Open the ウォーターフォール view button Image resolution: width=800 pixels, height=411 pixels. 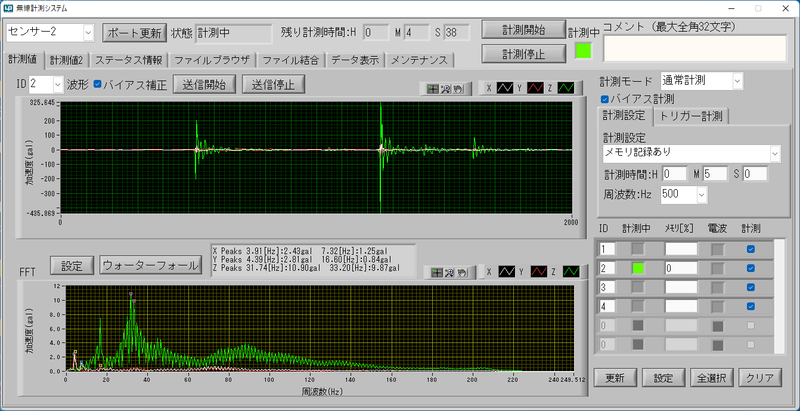pos(149,265)
